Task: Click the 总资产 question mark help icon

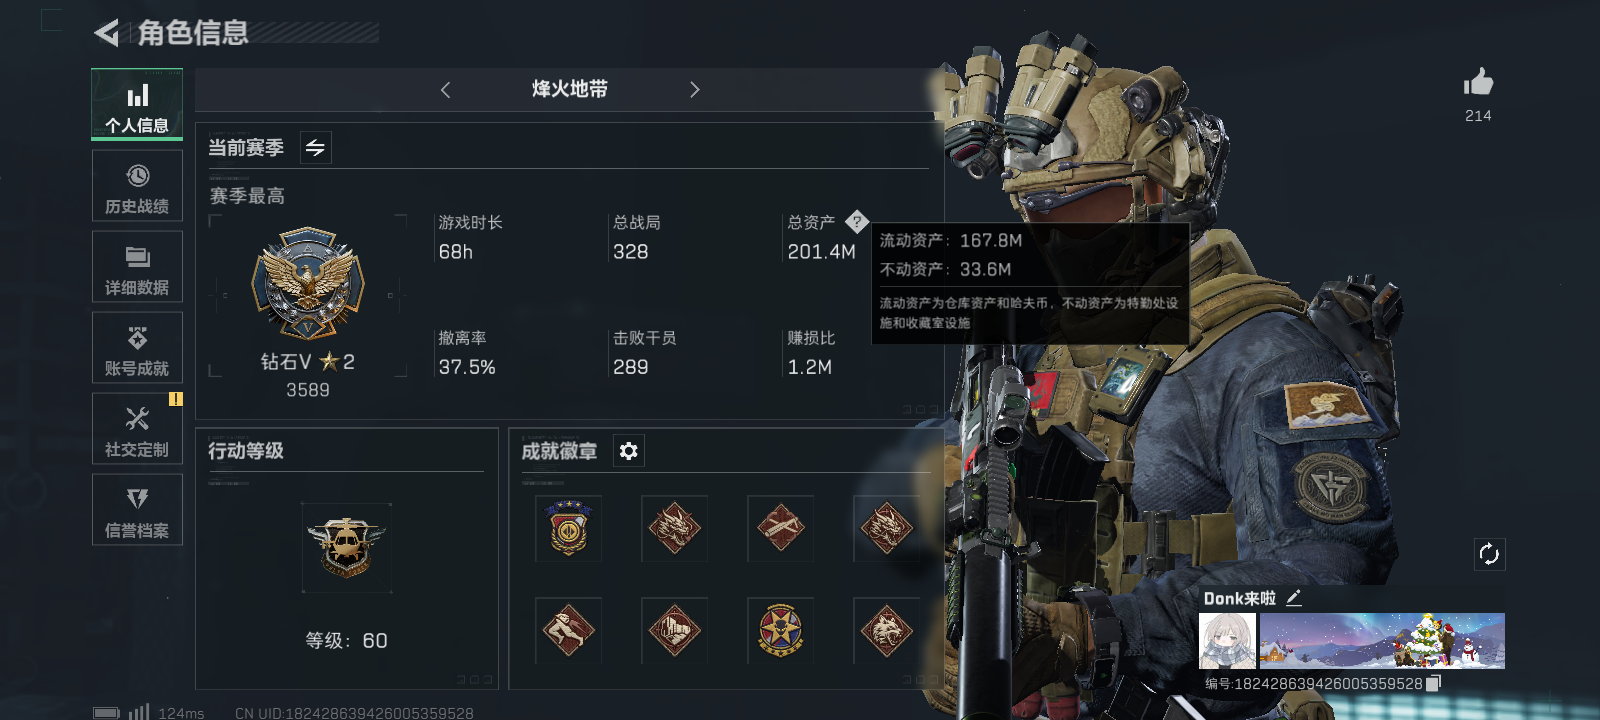Action: (857, 222)
